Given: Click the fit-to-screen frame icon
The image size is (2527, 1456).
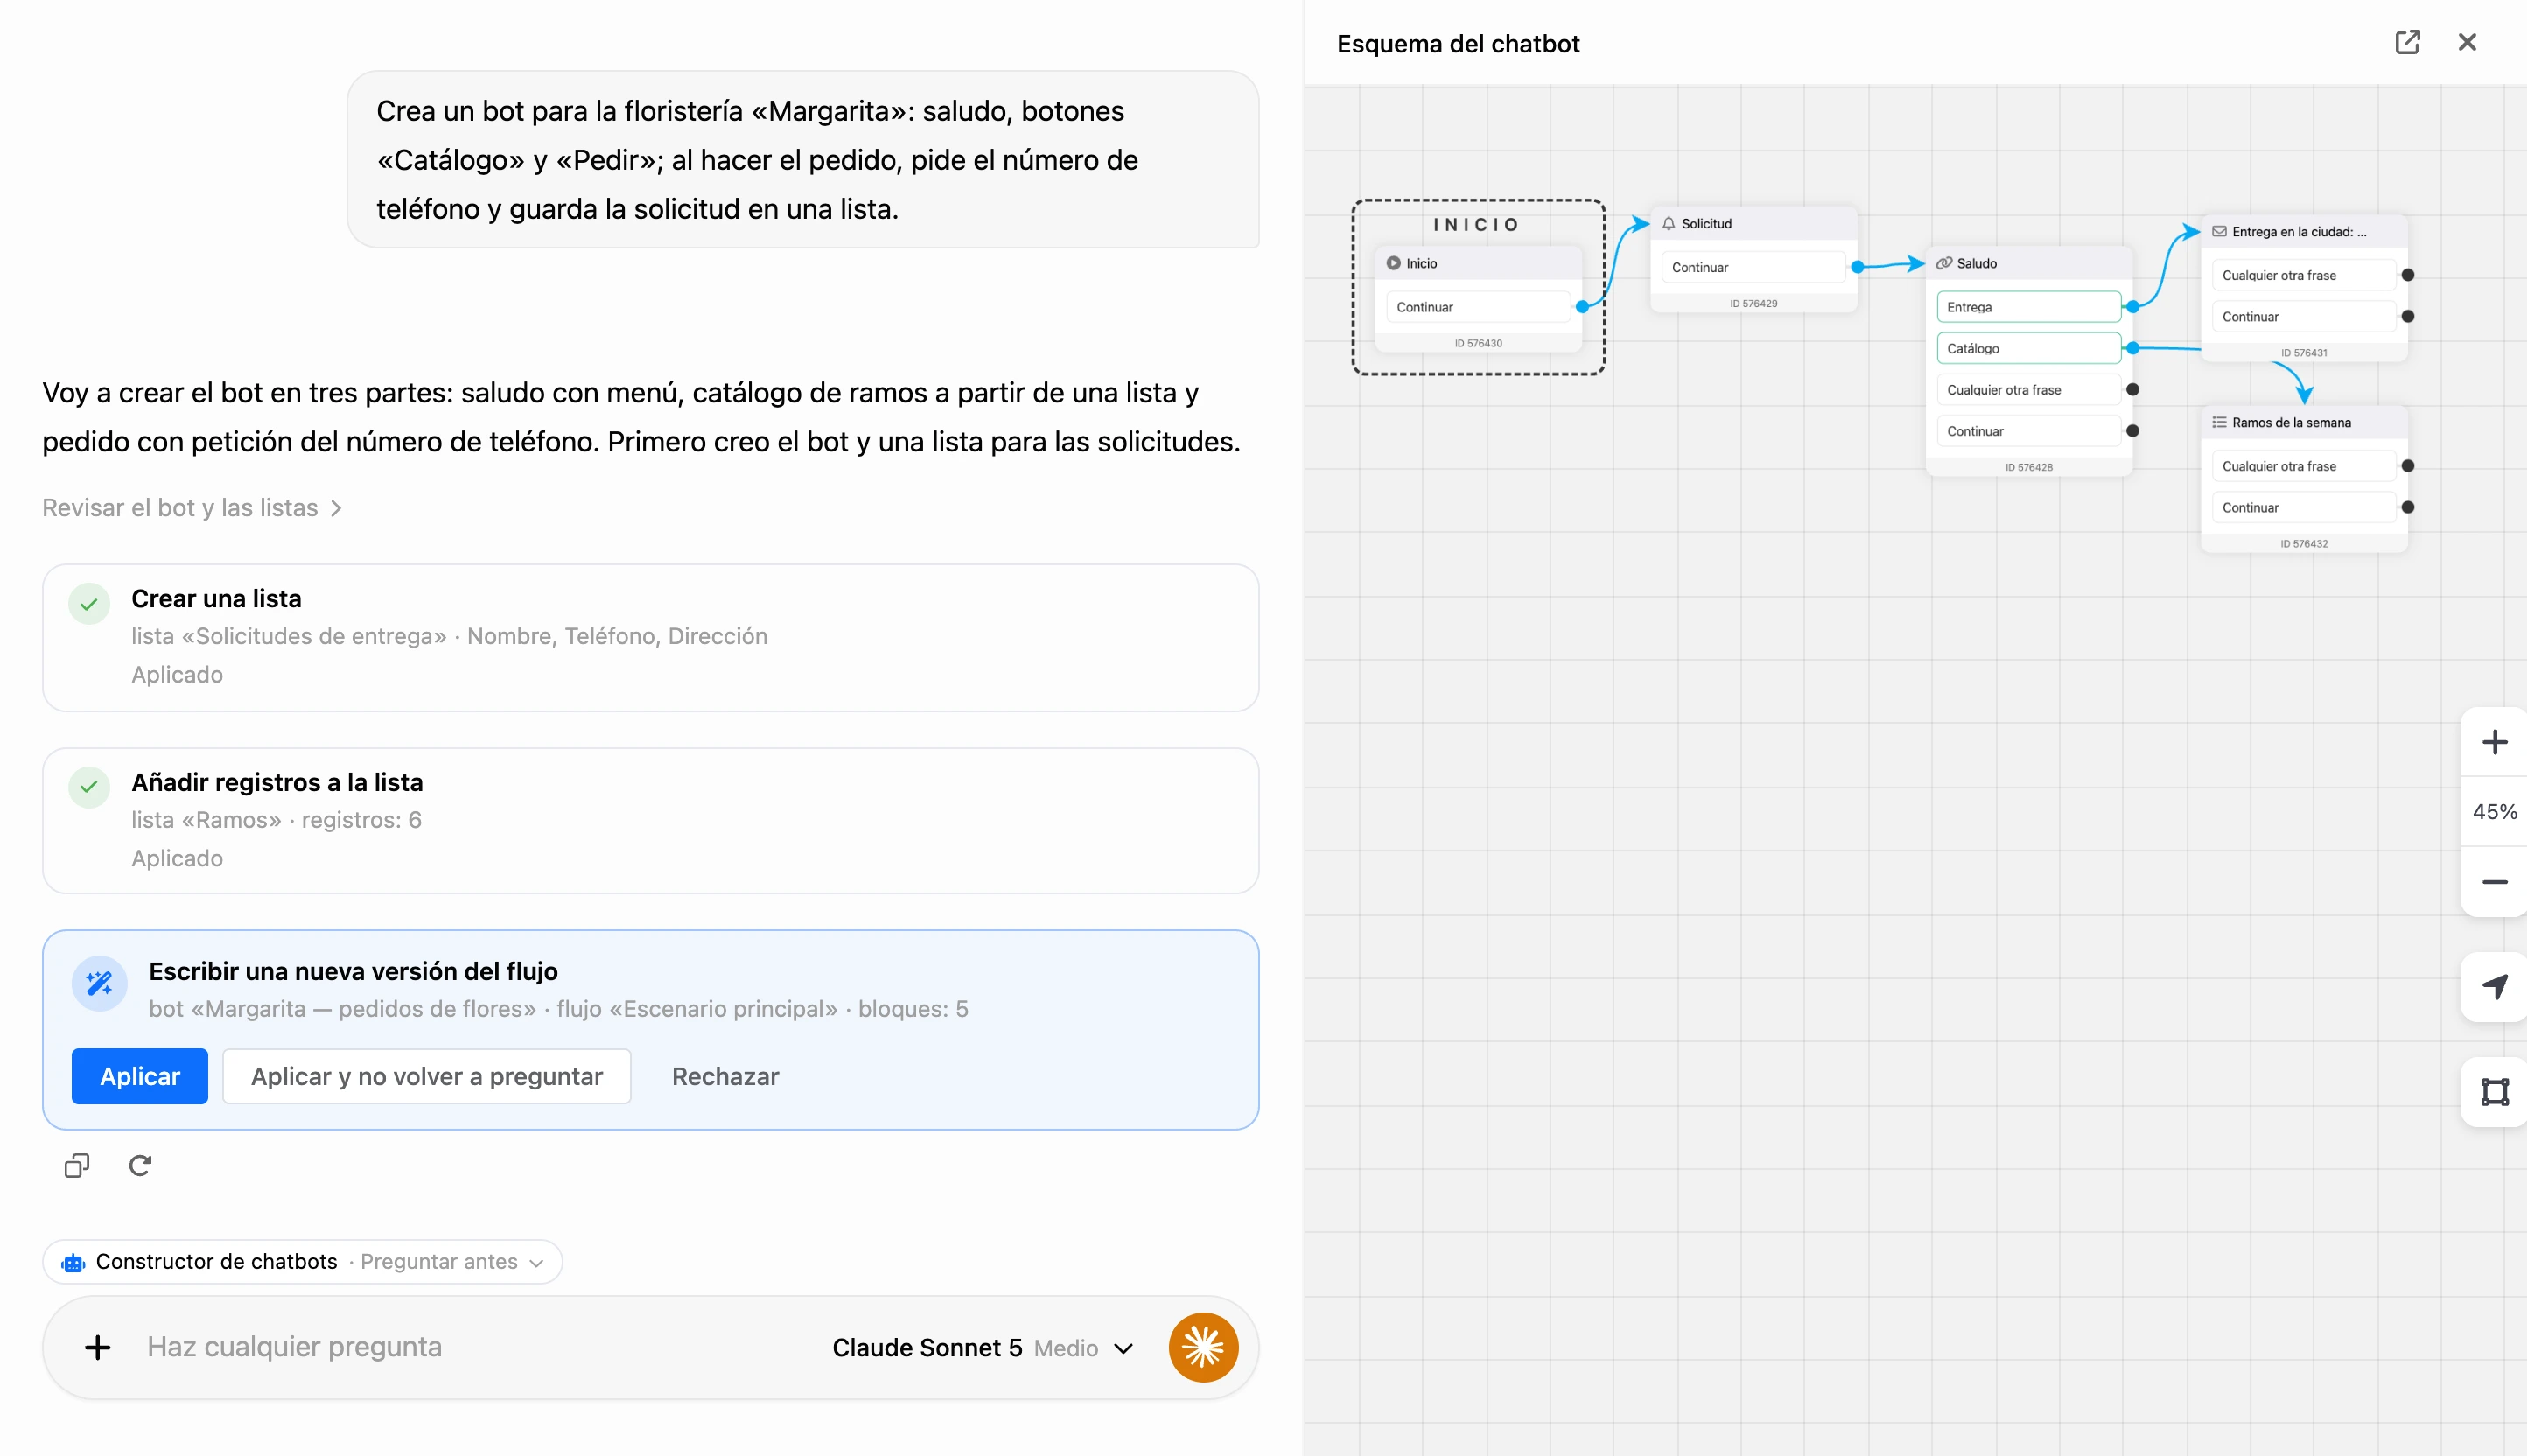Looking at the screenshot, I should point(2494,1092).
